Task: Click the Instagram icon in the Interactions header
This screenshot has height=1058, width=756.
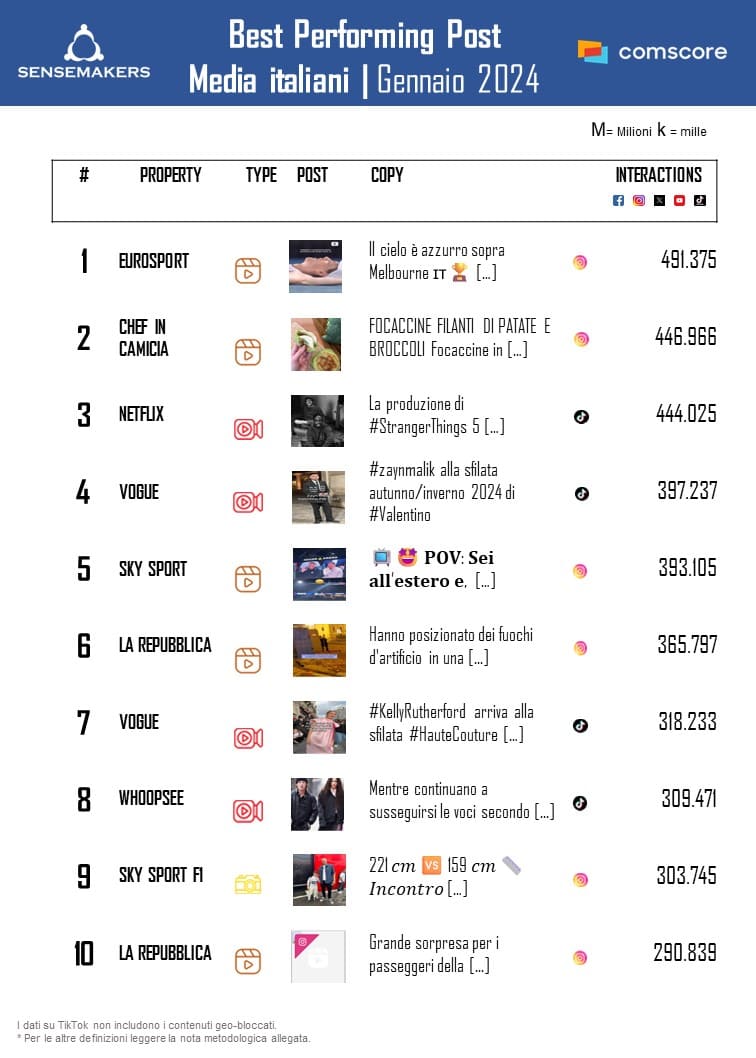Action: [639, 200]
